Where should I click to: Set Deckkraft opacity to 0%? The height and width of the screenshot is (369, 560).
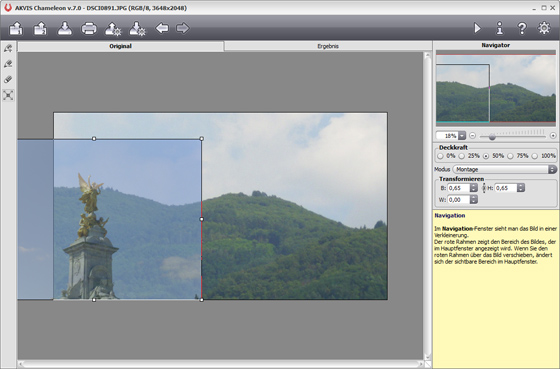click(x=440, y=156)
